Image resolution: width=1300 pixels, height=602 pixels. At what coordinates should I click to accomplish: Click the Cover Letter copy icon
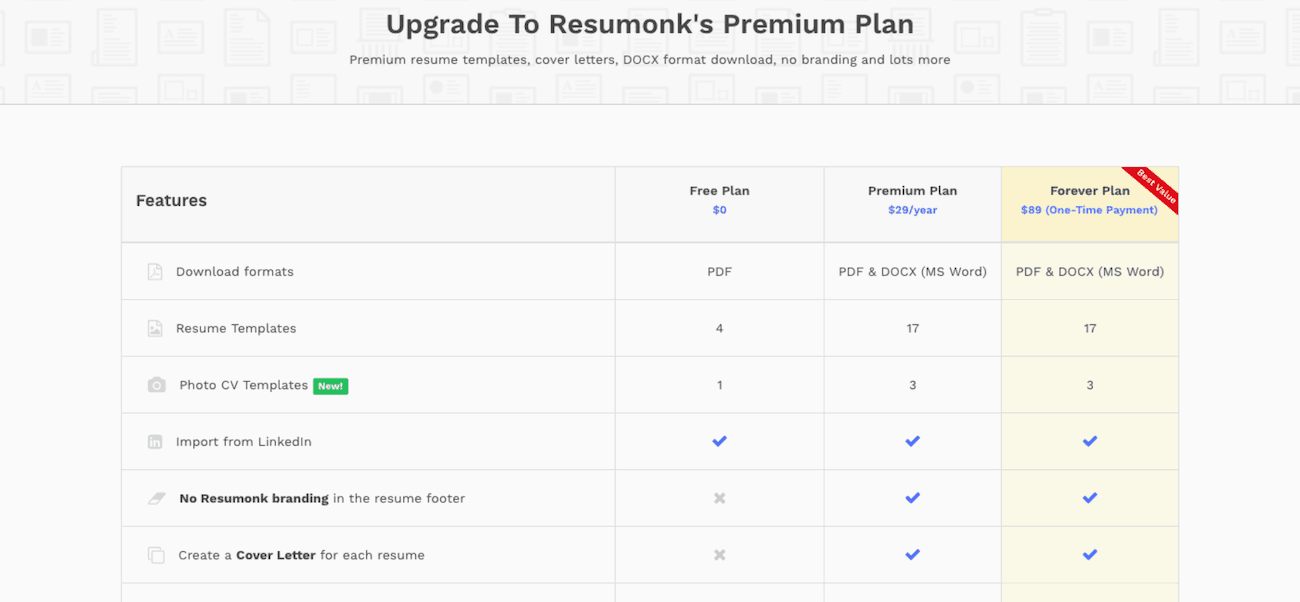coord(156,555)
